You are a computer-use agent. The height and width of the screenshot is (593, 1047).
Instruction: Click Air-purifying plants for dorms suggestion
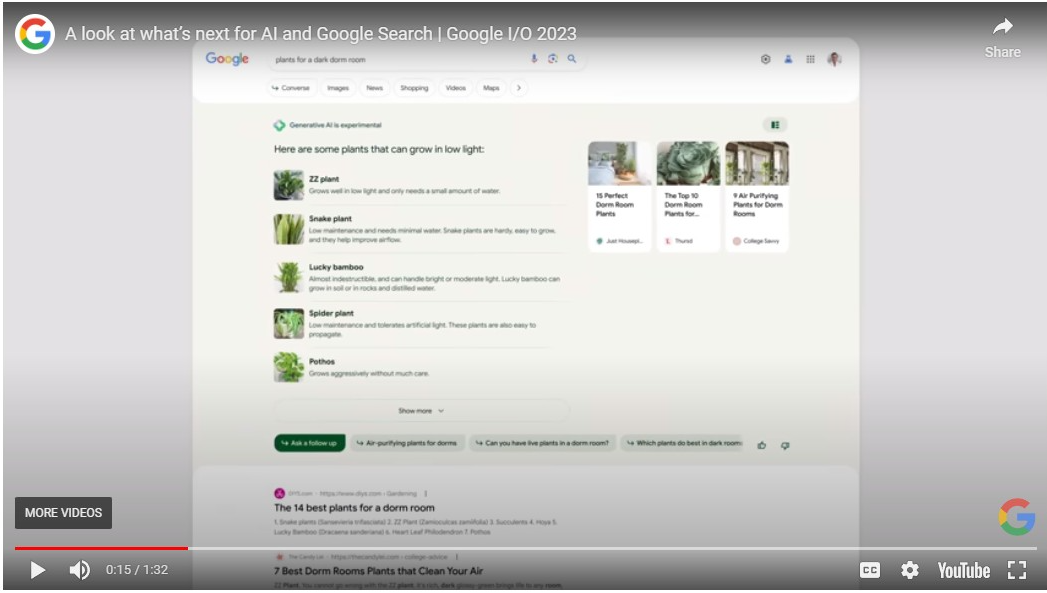tap(407, 443)
